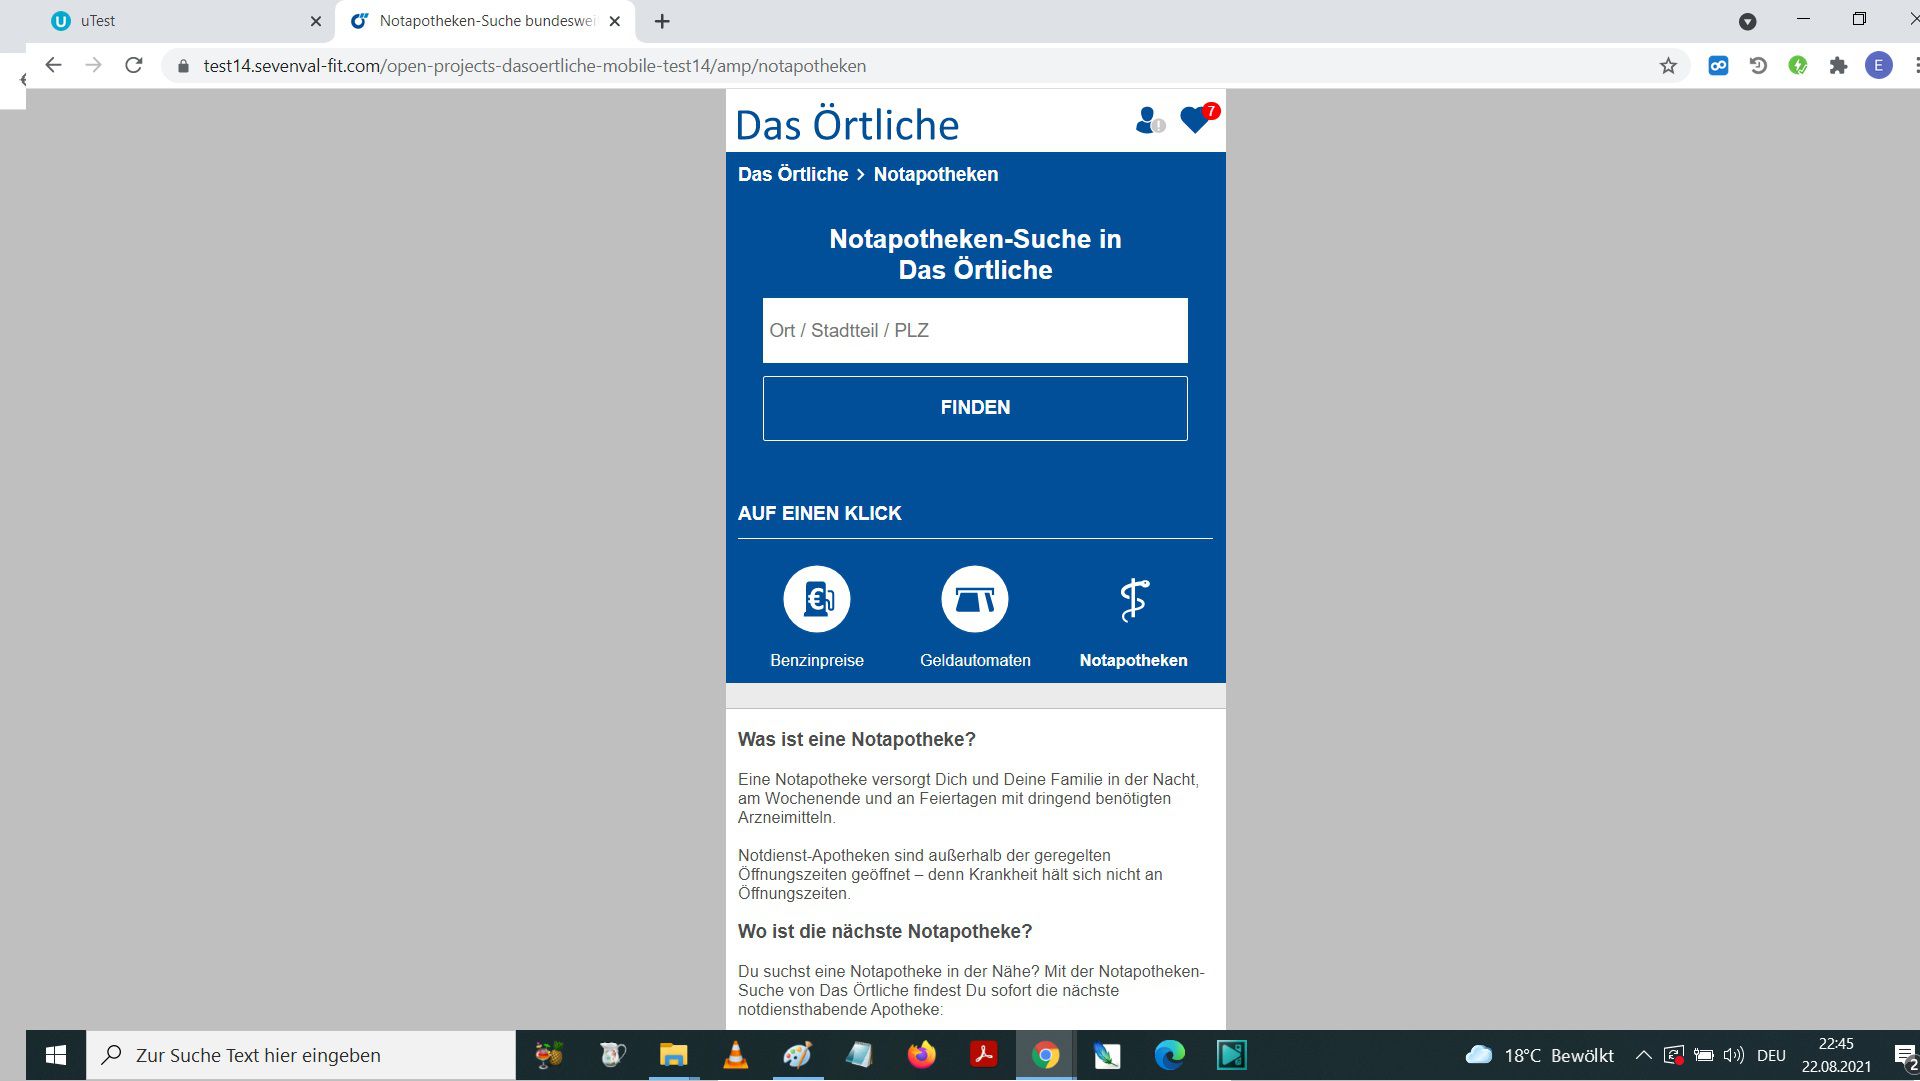The height and width of the screenshot is (1081, 1920).
Task: Select the Notapotheken-Suche tab
Action: (x=484, y=21)
